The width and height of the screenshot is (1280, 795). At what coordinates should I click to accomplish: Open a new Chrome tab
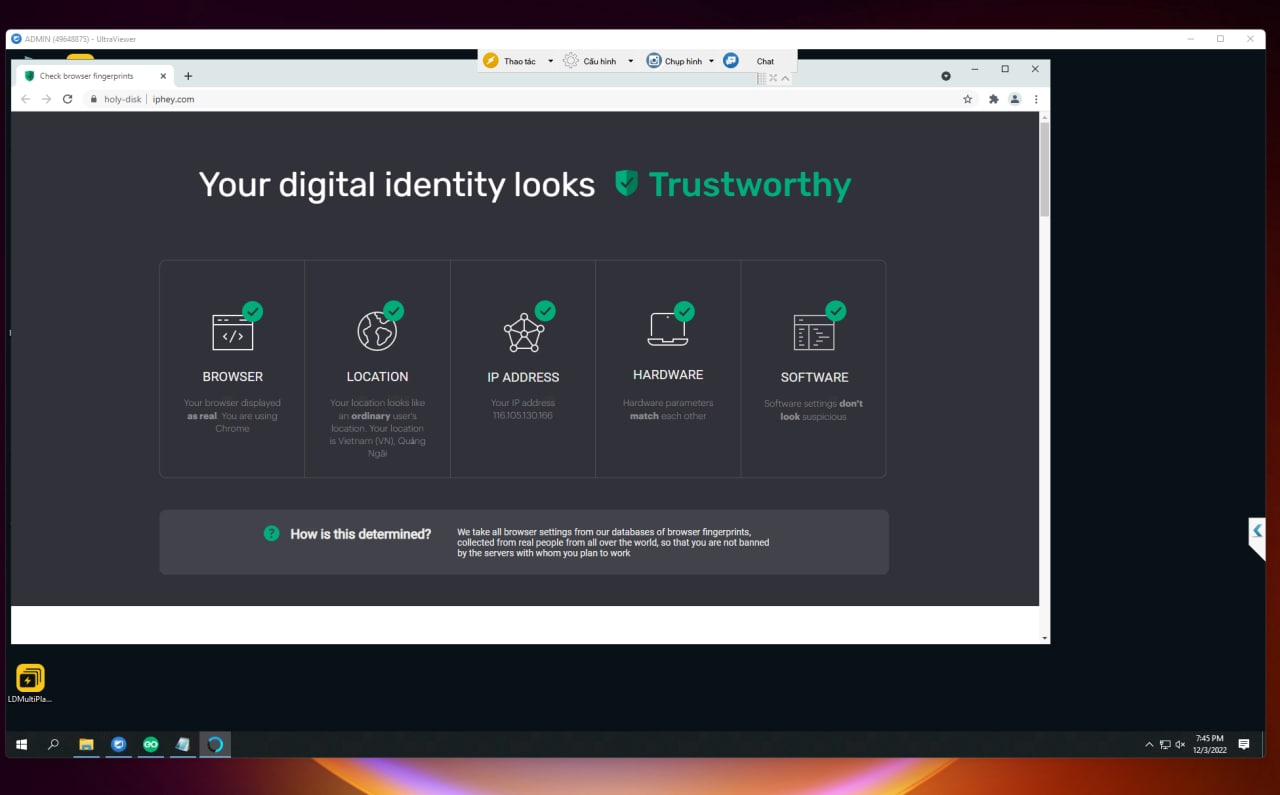pos(188,76)
